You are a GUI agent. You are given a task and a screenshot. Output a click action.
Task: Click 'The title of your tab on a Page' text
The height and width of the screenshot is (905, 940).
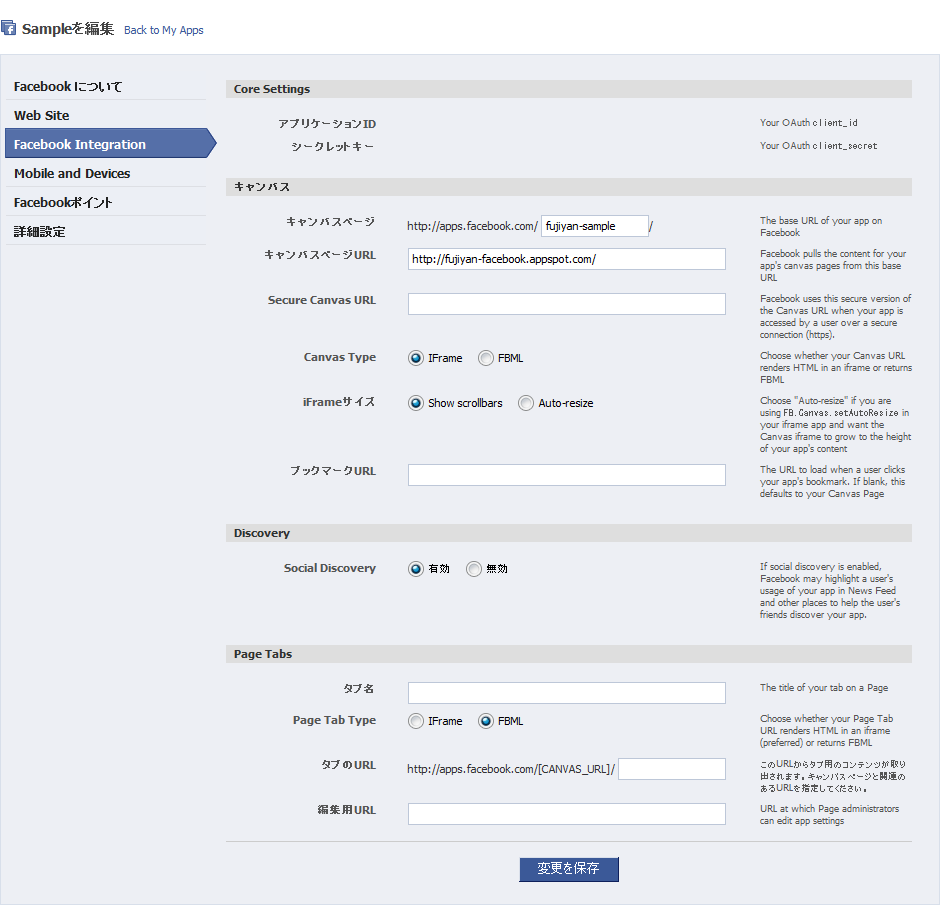coord(824,688)
